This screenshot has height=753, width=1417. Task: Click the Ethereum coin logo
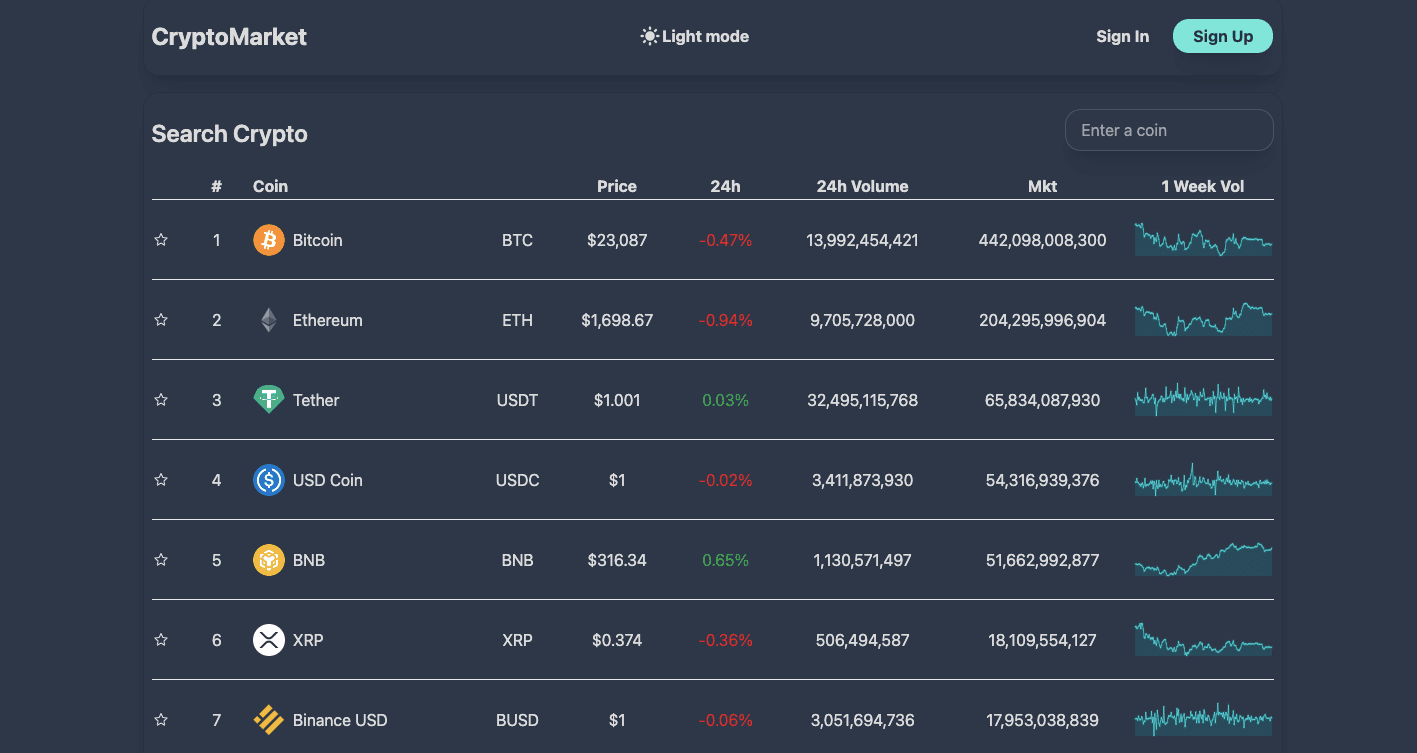269,320
